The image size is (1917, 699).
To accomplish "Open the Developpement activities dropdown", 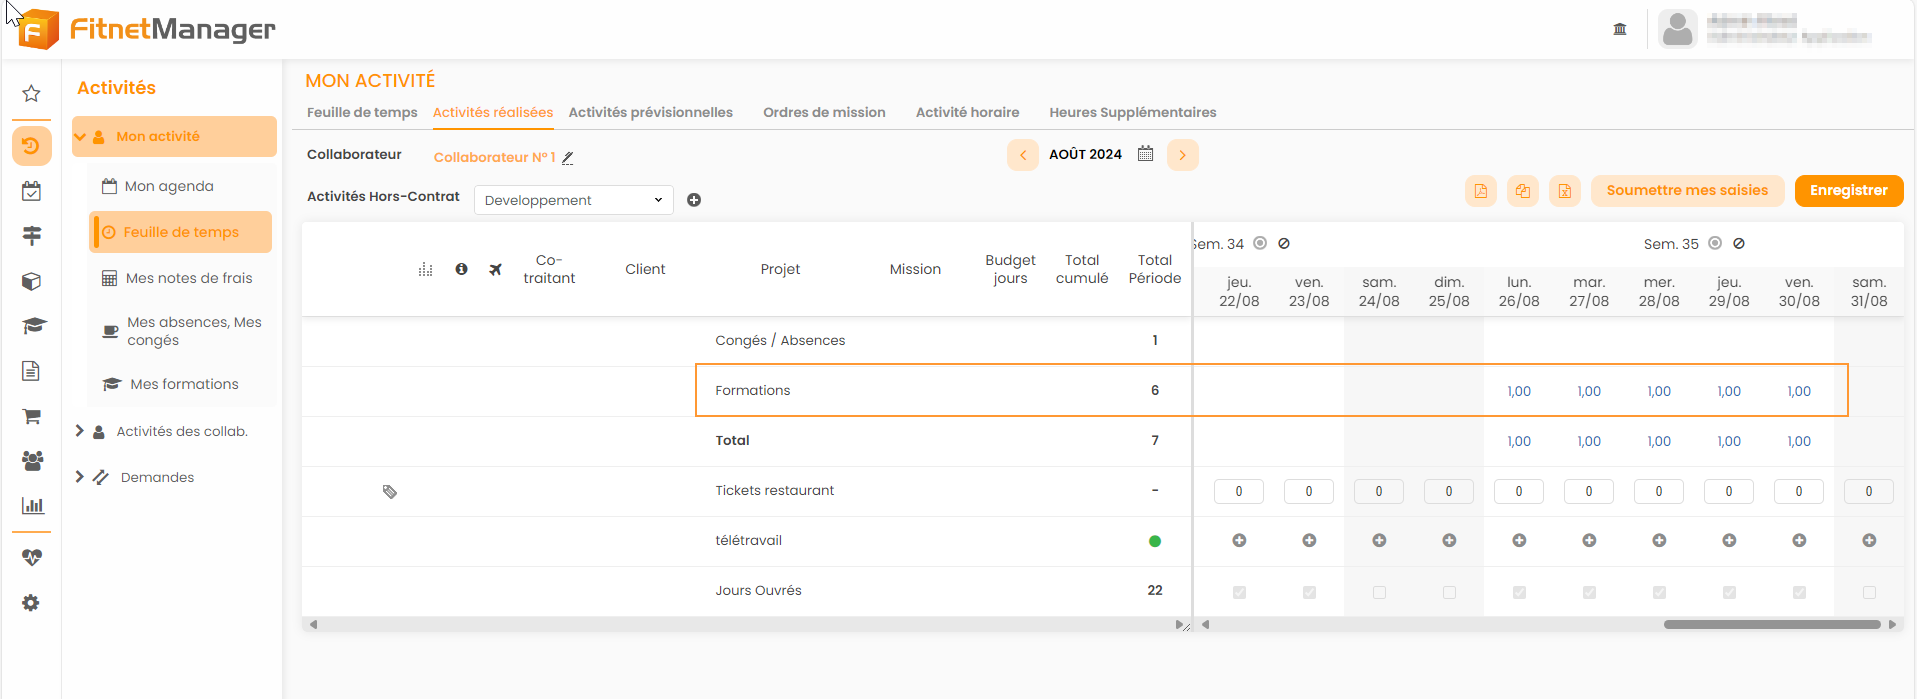I will pyautogui.click(x=573, y=200).
